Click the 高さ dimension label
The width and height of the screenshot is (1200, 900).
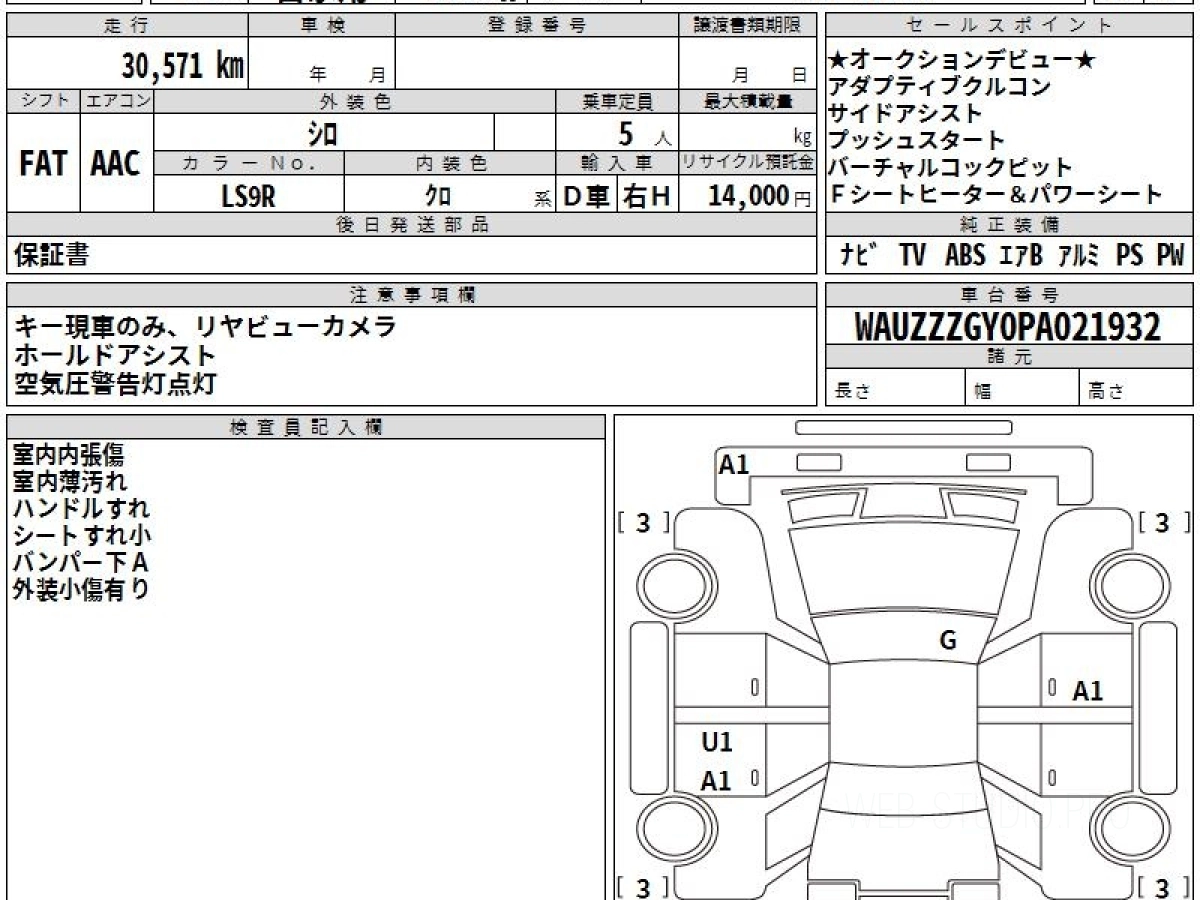(x=1106, y=392)
